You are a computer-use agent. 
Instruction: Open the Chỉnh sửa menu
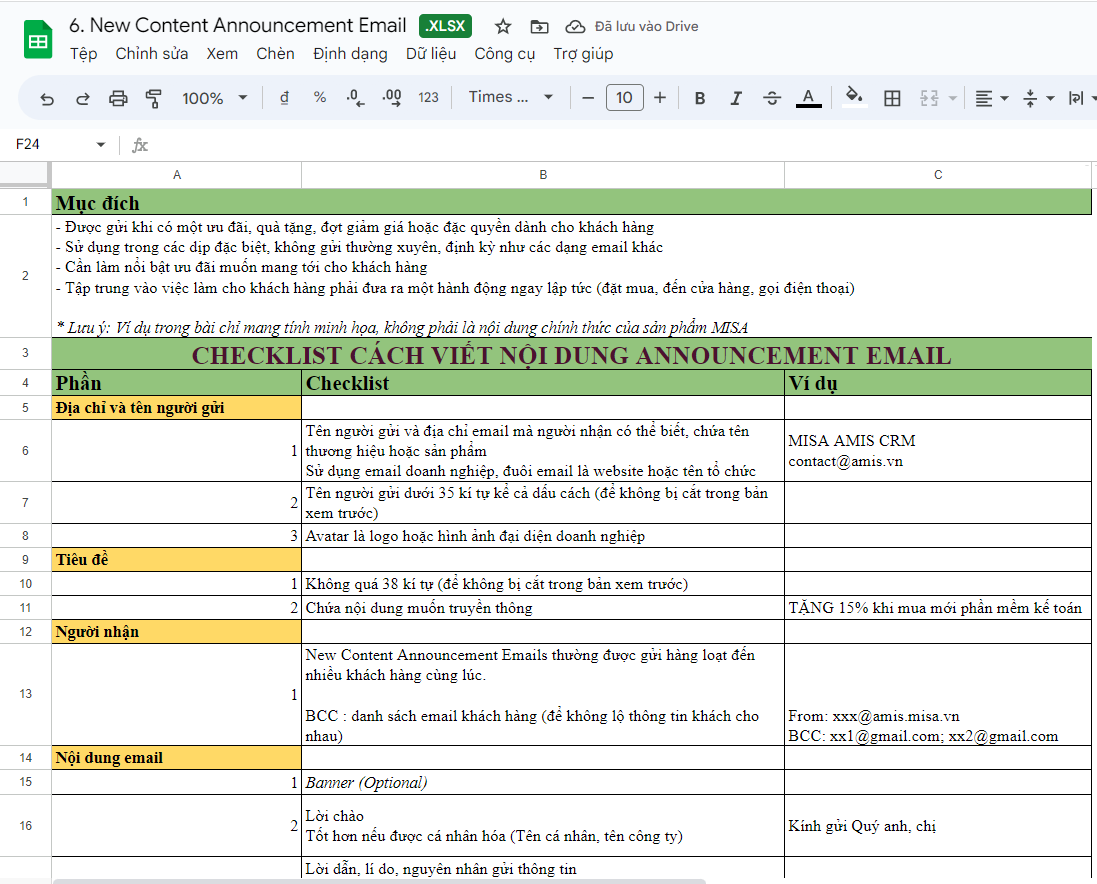coord(152,54)
